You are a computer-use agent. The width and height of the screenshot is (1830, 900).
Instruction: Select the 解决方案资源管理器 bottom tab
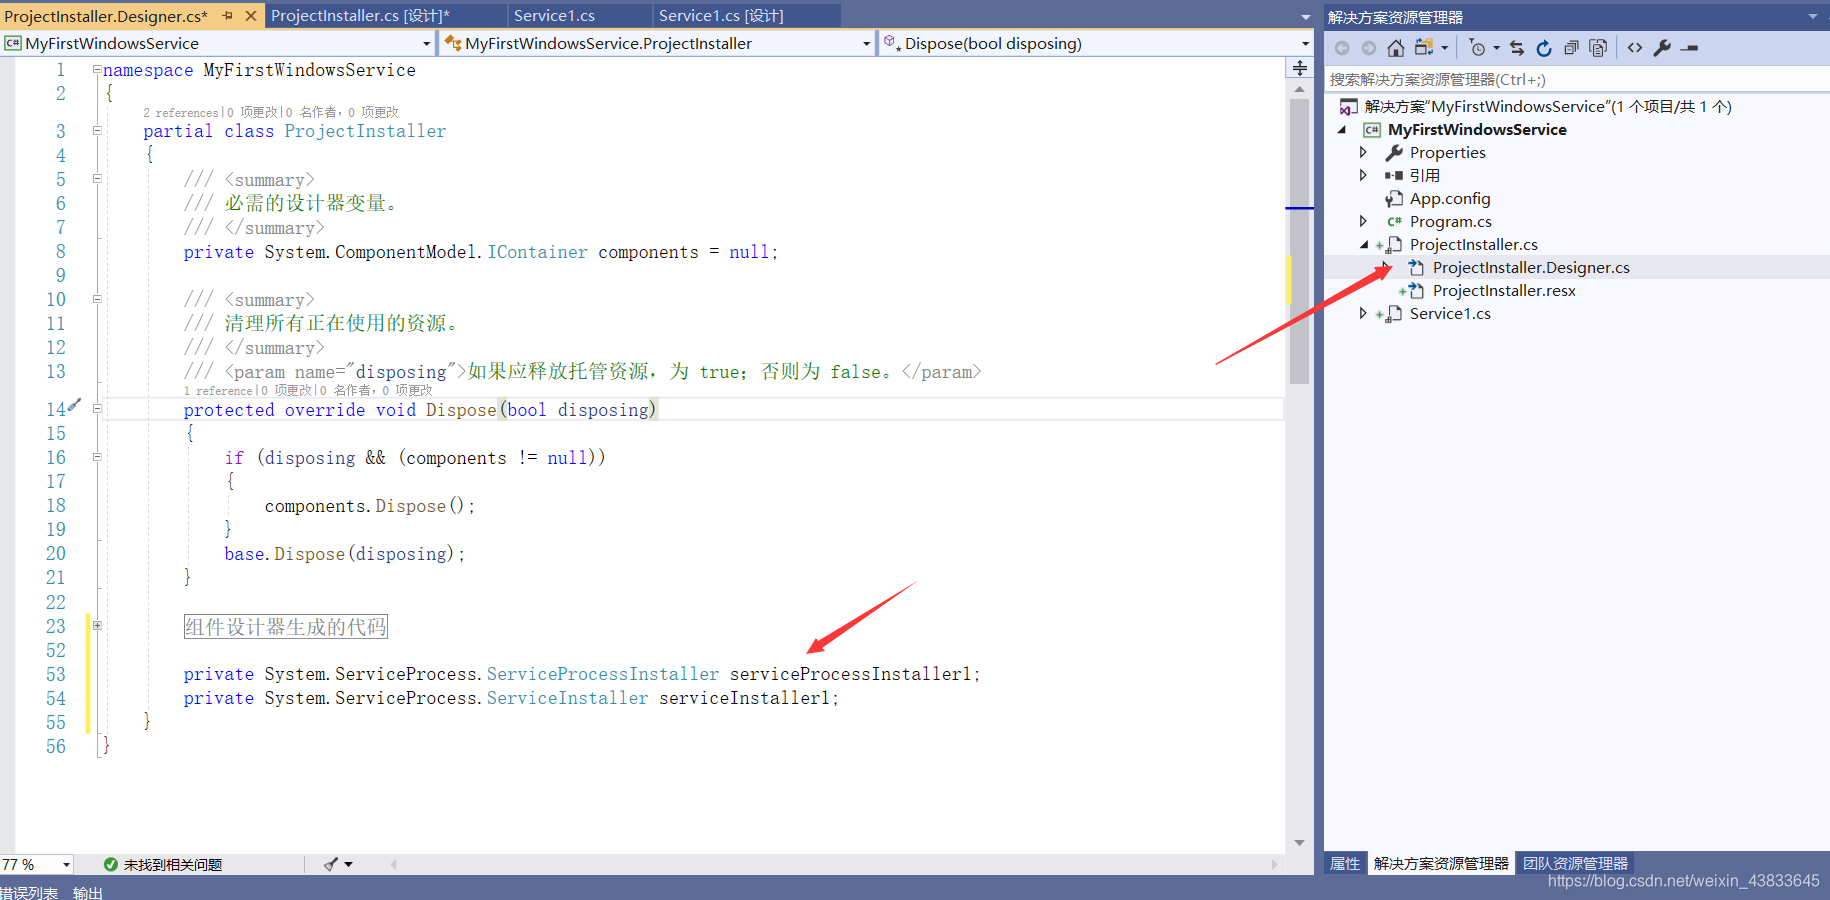click(x=1441, y=863)
